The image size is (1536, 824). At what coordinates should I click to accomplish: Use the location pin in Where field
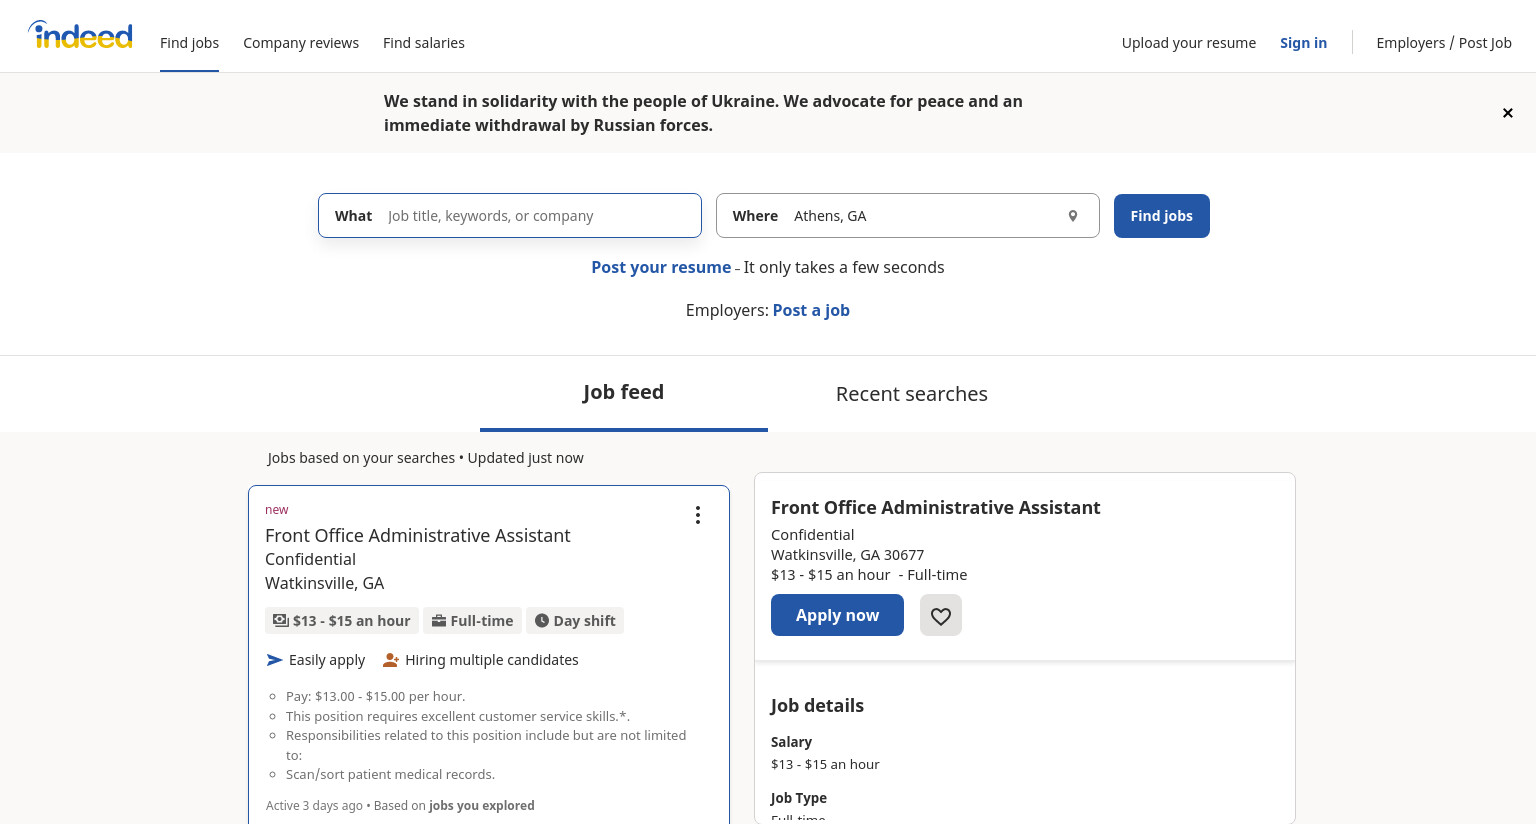coord(1073,216)
